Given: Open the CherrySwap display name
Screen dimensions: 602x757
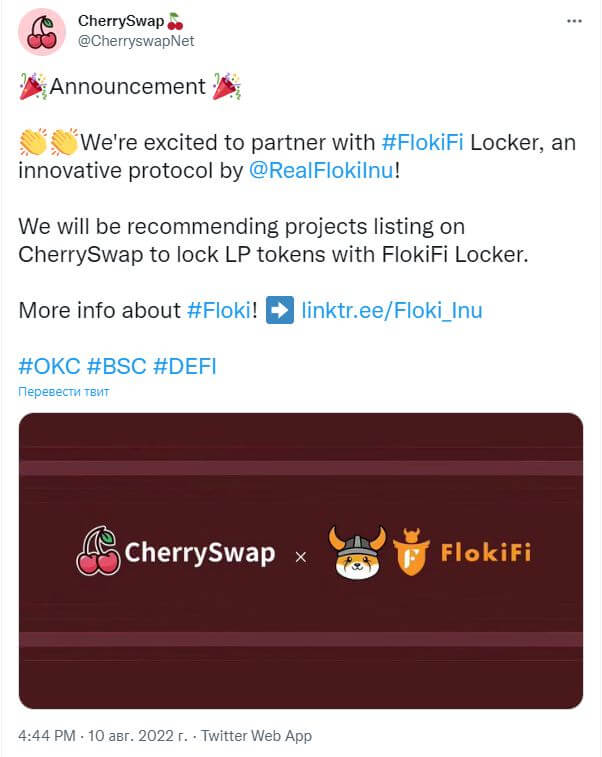Looking at the screenshot, I should [x=121, y=21].
